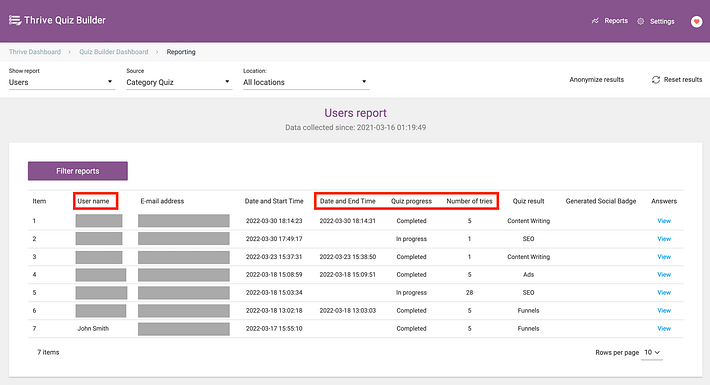Click the 28 tries value
The width and height of the screenshot is (710, 385).
tap(469, 293)
